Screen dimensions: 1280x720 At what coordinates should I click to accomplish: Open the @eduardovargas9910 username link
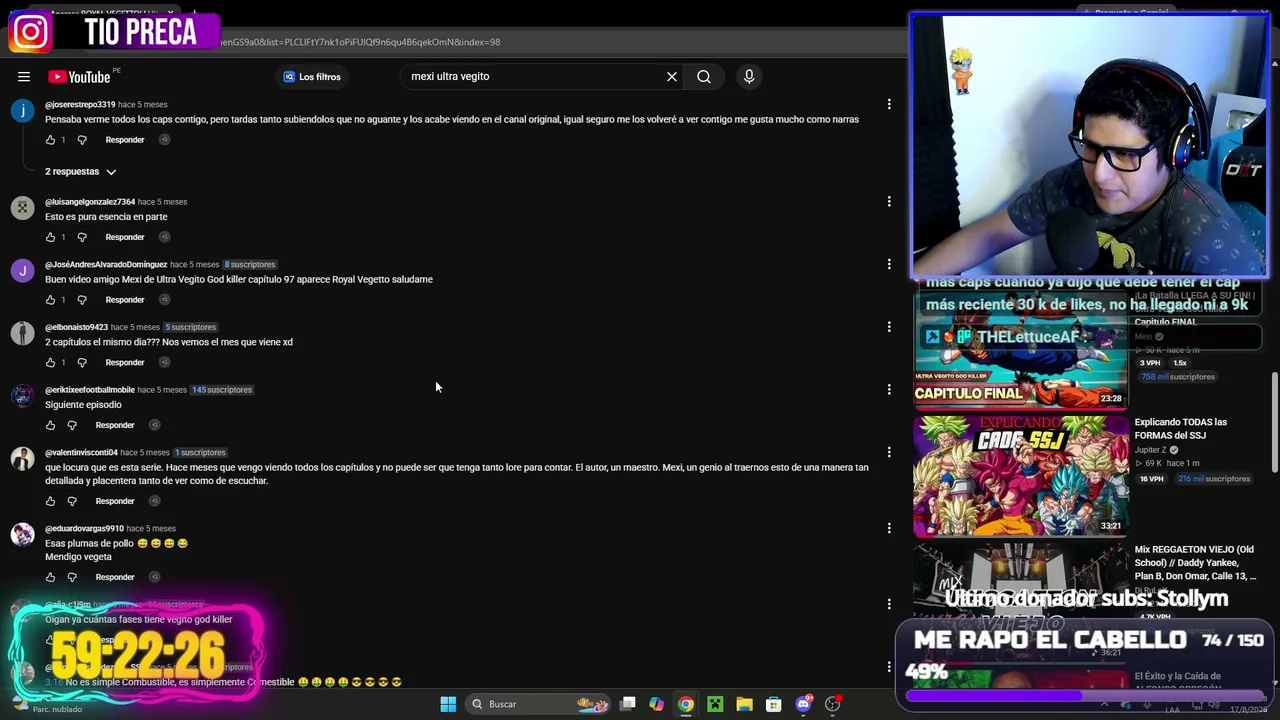pos(84,529)
